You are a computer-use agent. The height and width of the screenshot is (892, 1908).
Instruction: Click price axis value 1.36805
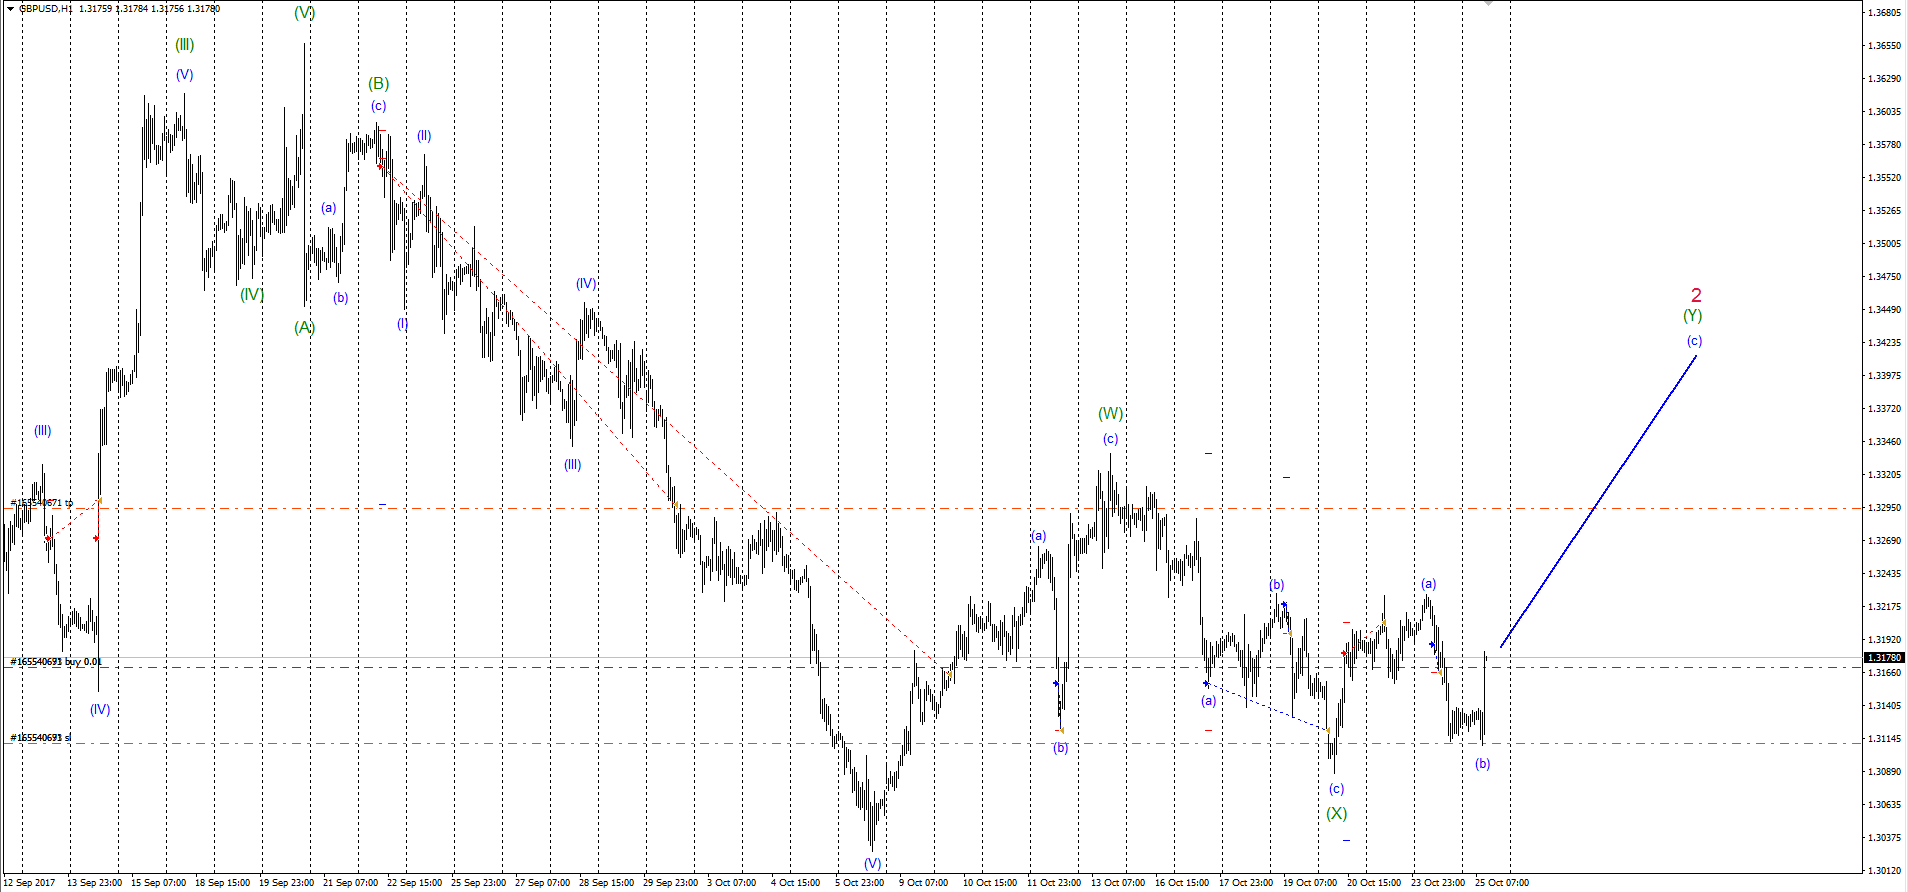(1884, 13)
